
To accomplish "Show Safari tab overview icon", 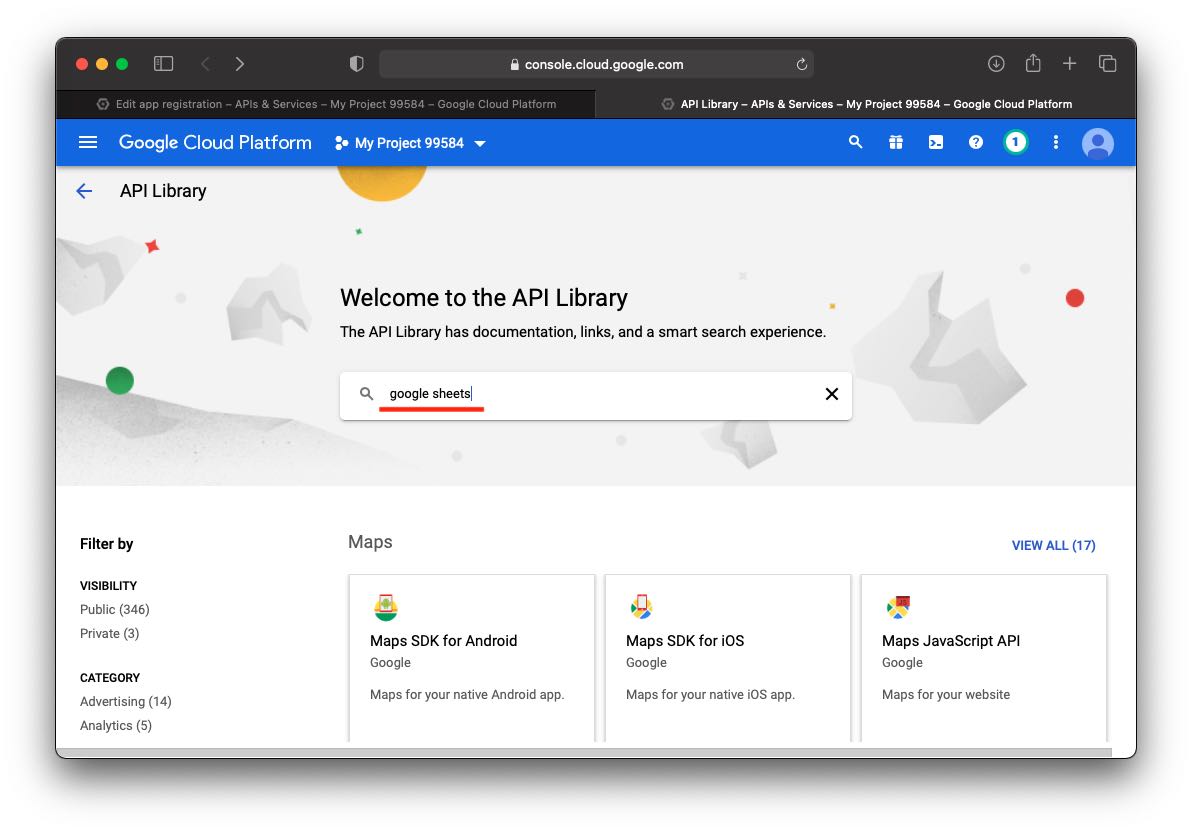I will (1107, 64).
